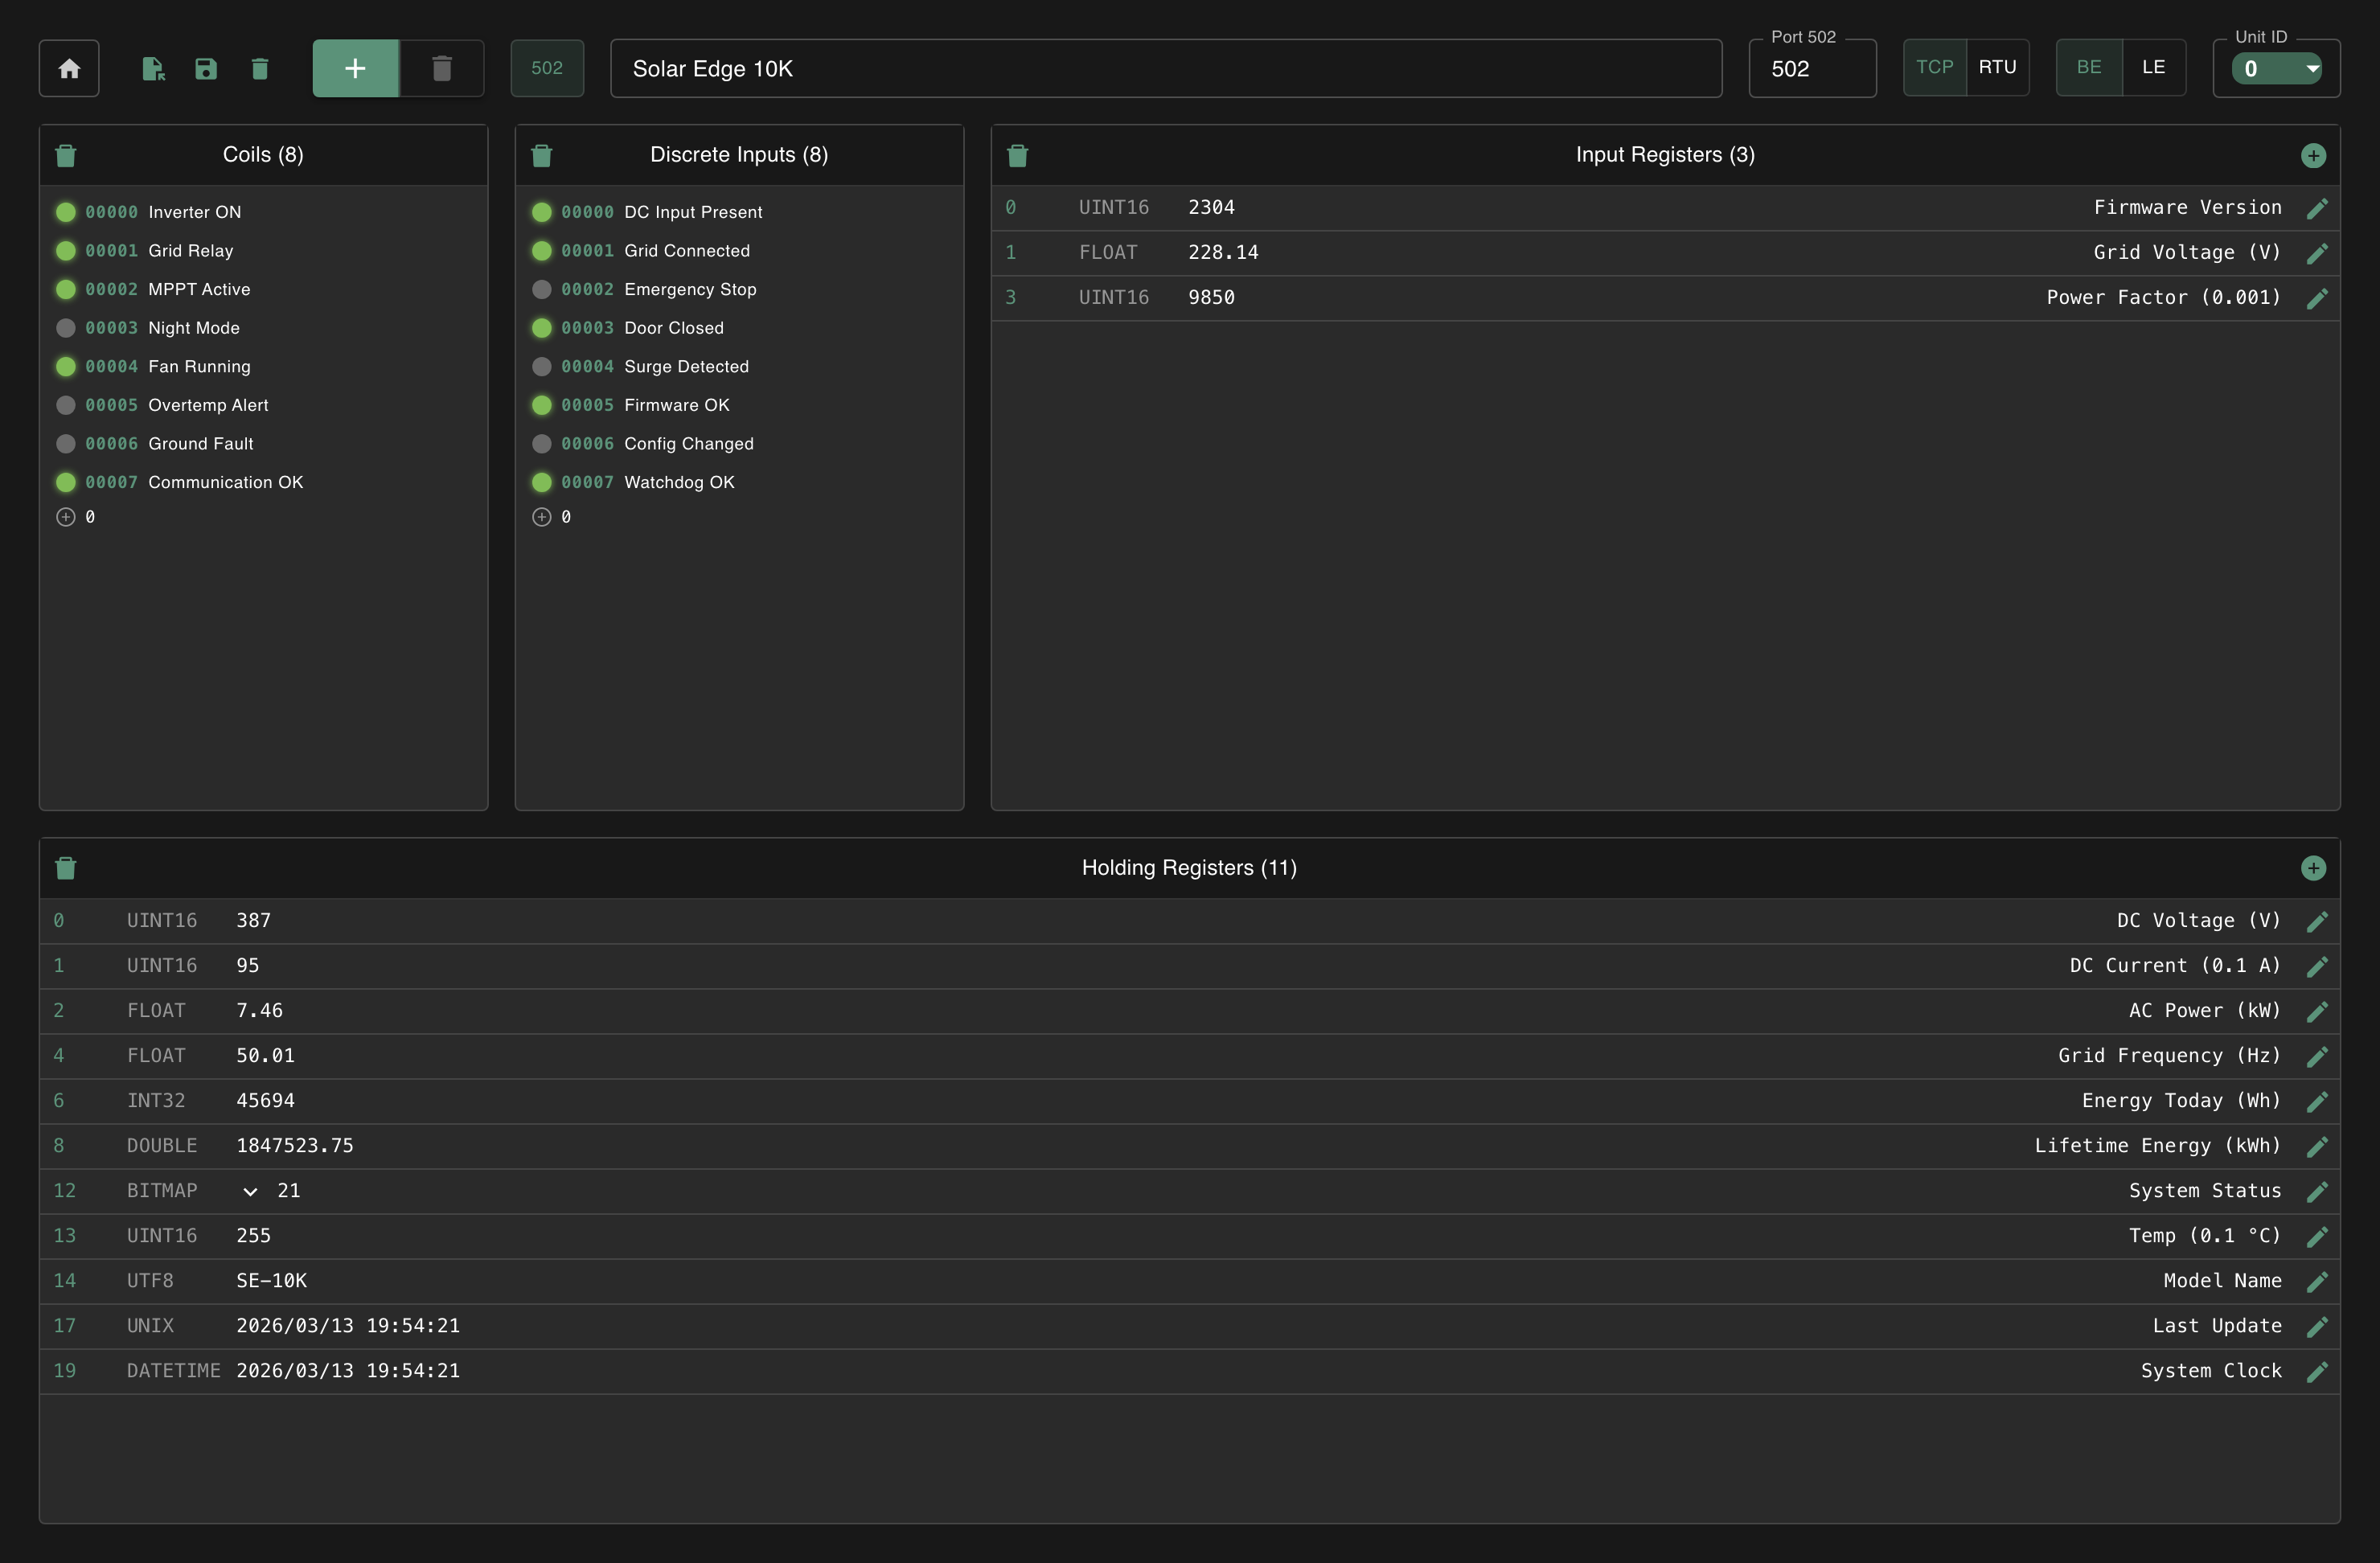Add a new coil with the plus circle
The height and width of the screenshot is (1563, 2380).
click(66, 517)
